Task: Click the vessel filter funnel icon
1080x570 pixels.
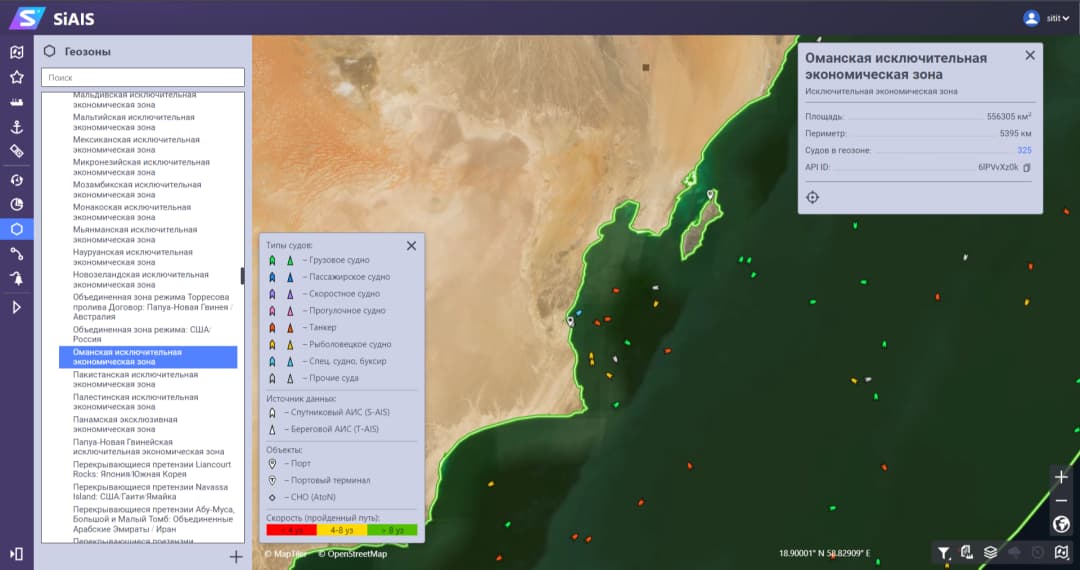Action: [x=943, y=552]
